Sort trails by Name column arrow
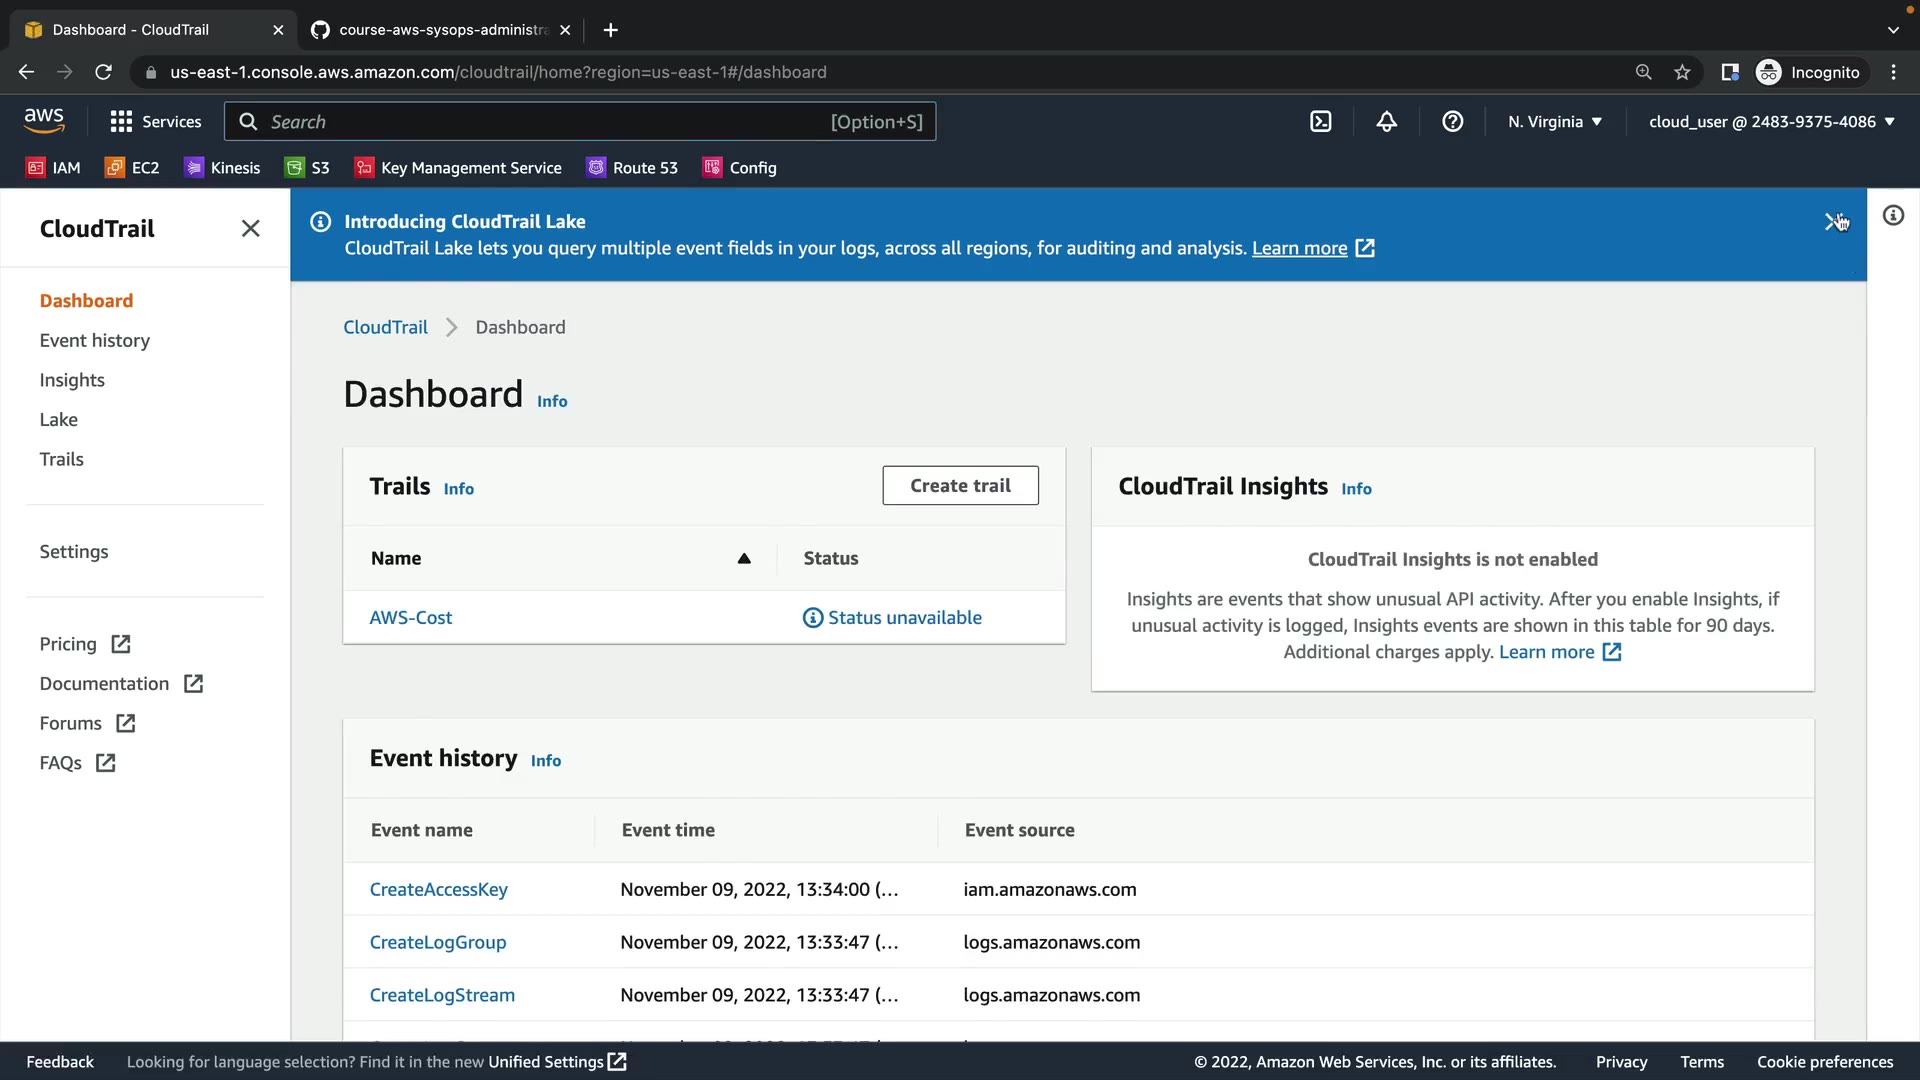The width and height of the screenshot is (1920, 1080). [743, 559]
